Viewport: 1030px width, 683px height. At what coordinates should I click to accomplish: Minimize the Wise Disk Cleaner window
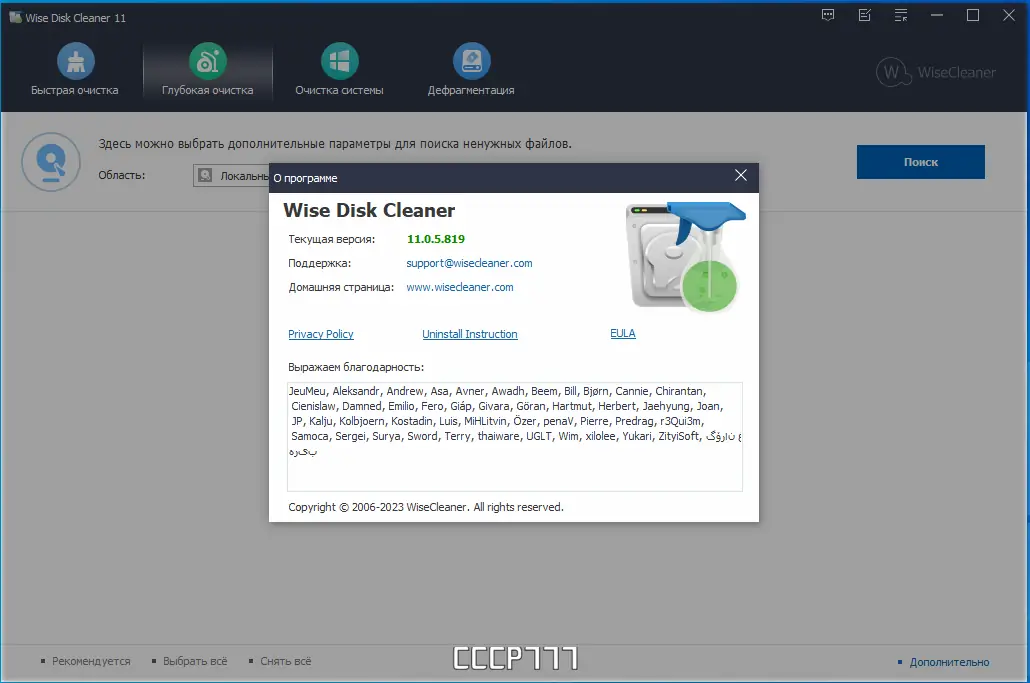click(x=937, y=15)
